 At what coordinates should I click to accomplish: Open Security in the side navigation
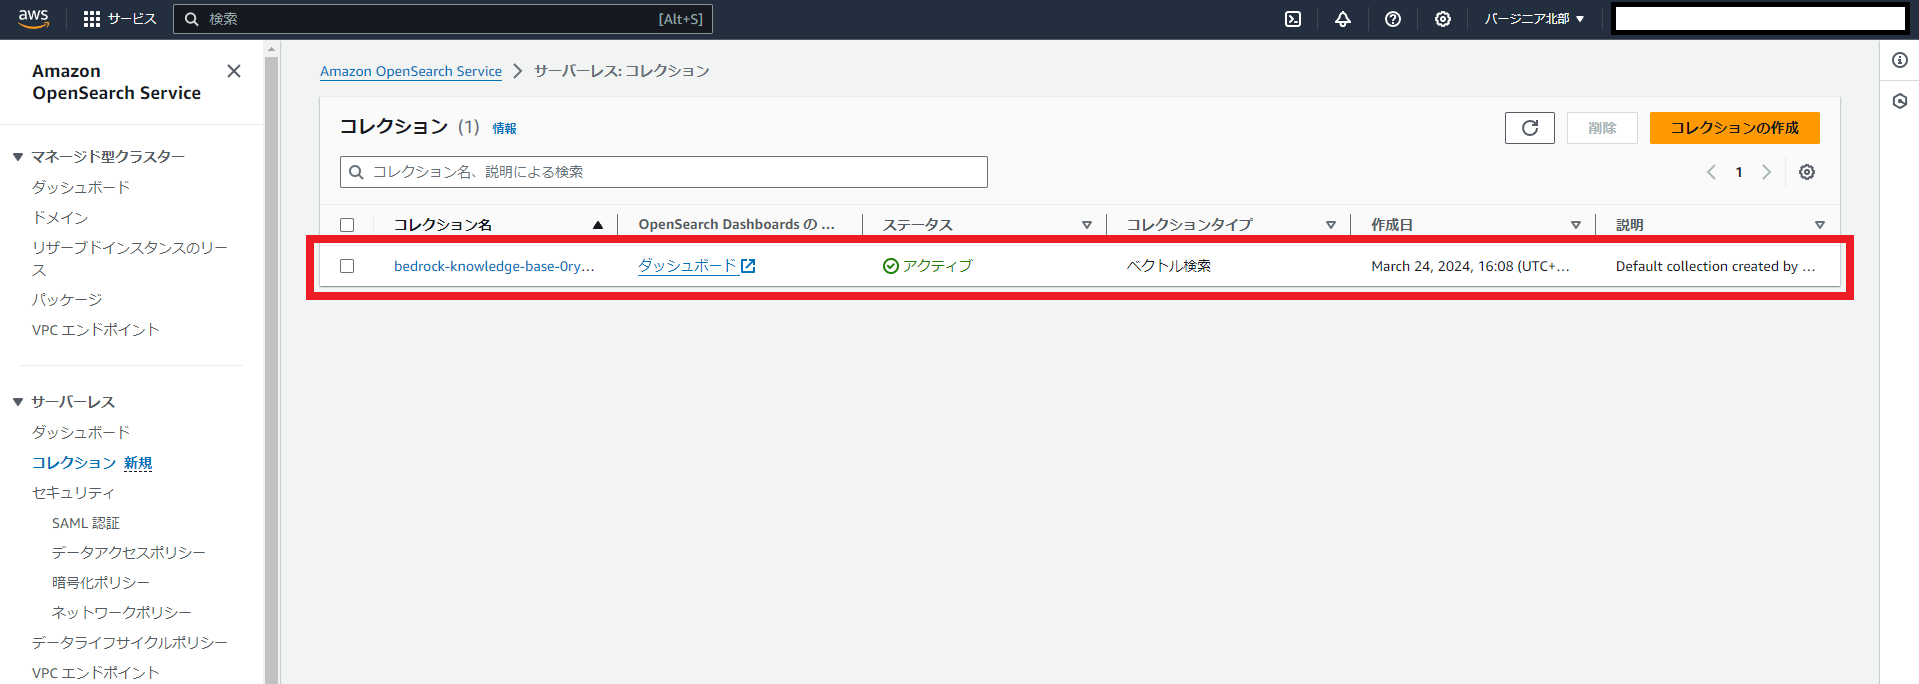[74, 492]
